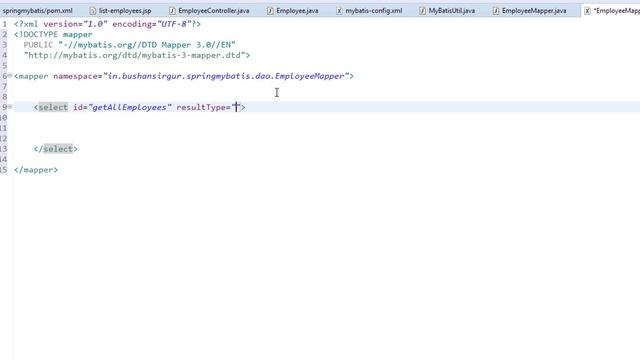Switch to the springmybatis/pom.xml tab
This screenshot has height=360, width=640.
[x=37, y=11]
